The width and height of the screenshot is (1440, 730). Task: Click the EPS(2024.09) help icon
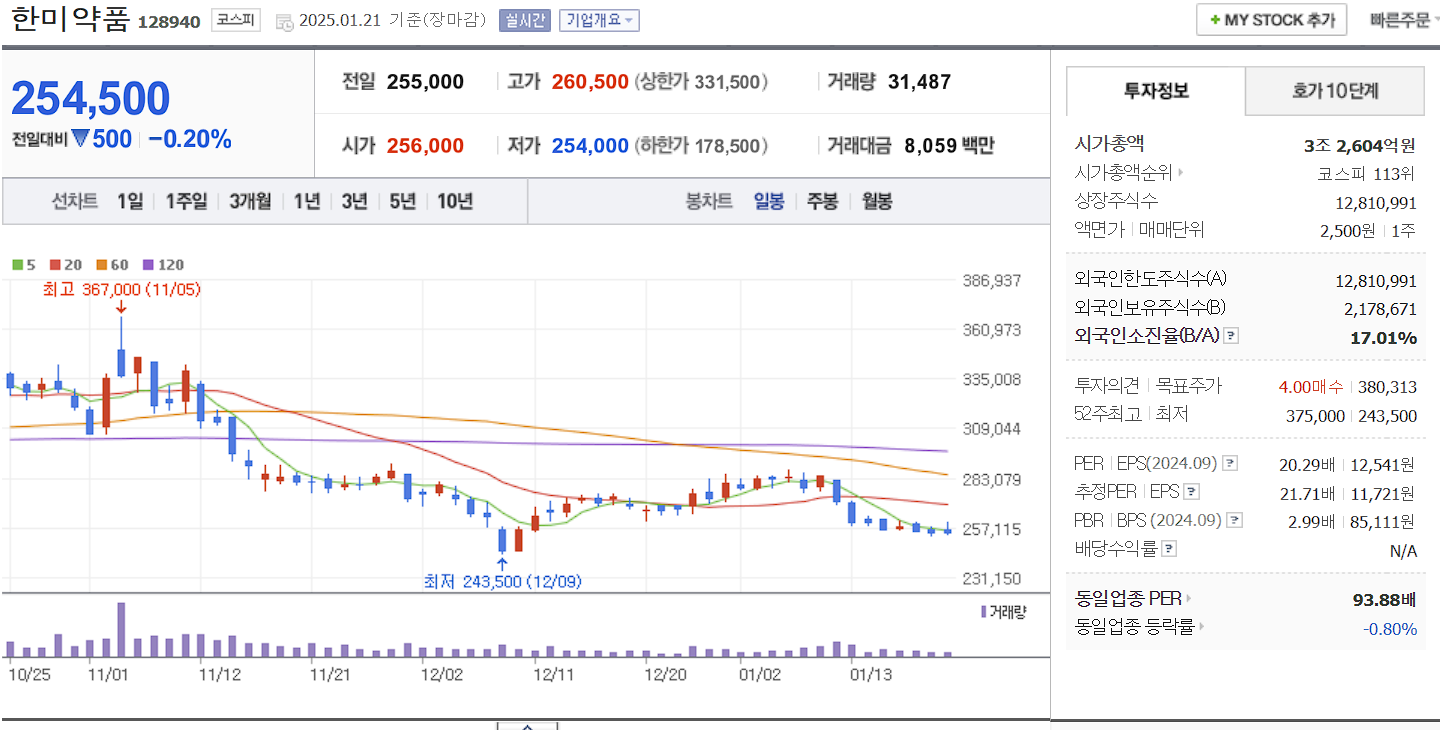[x=1230, y=464]
